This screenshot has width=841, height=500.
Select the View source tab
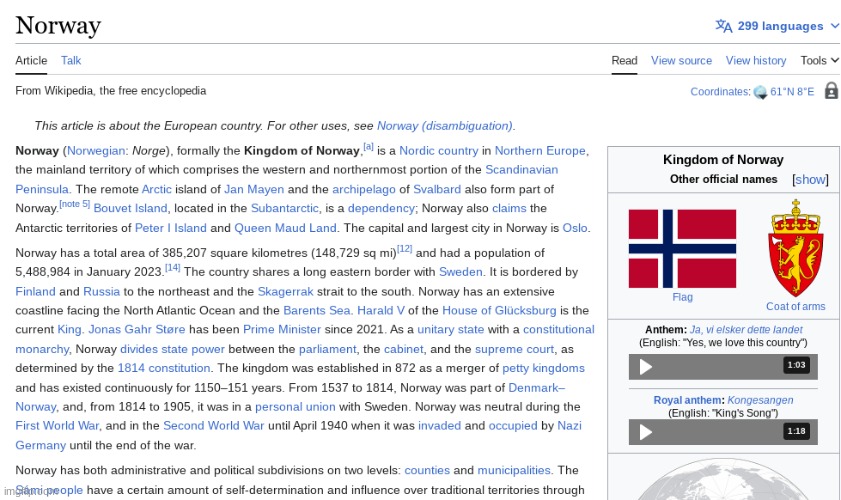click(x=681, y=61)
